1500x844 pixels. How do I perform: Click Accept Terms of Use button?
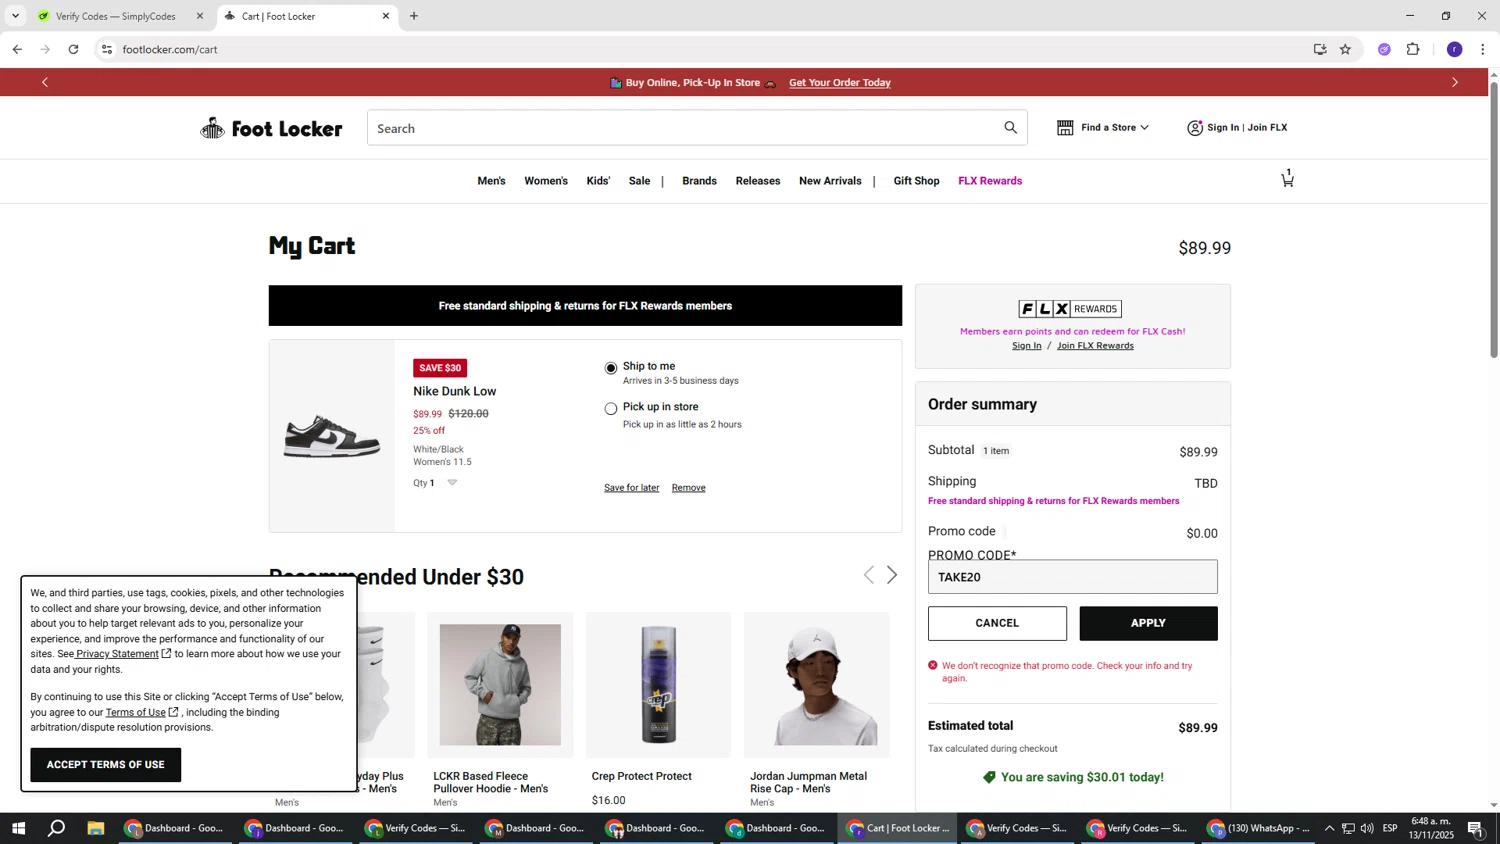(106, 765)
